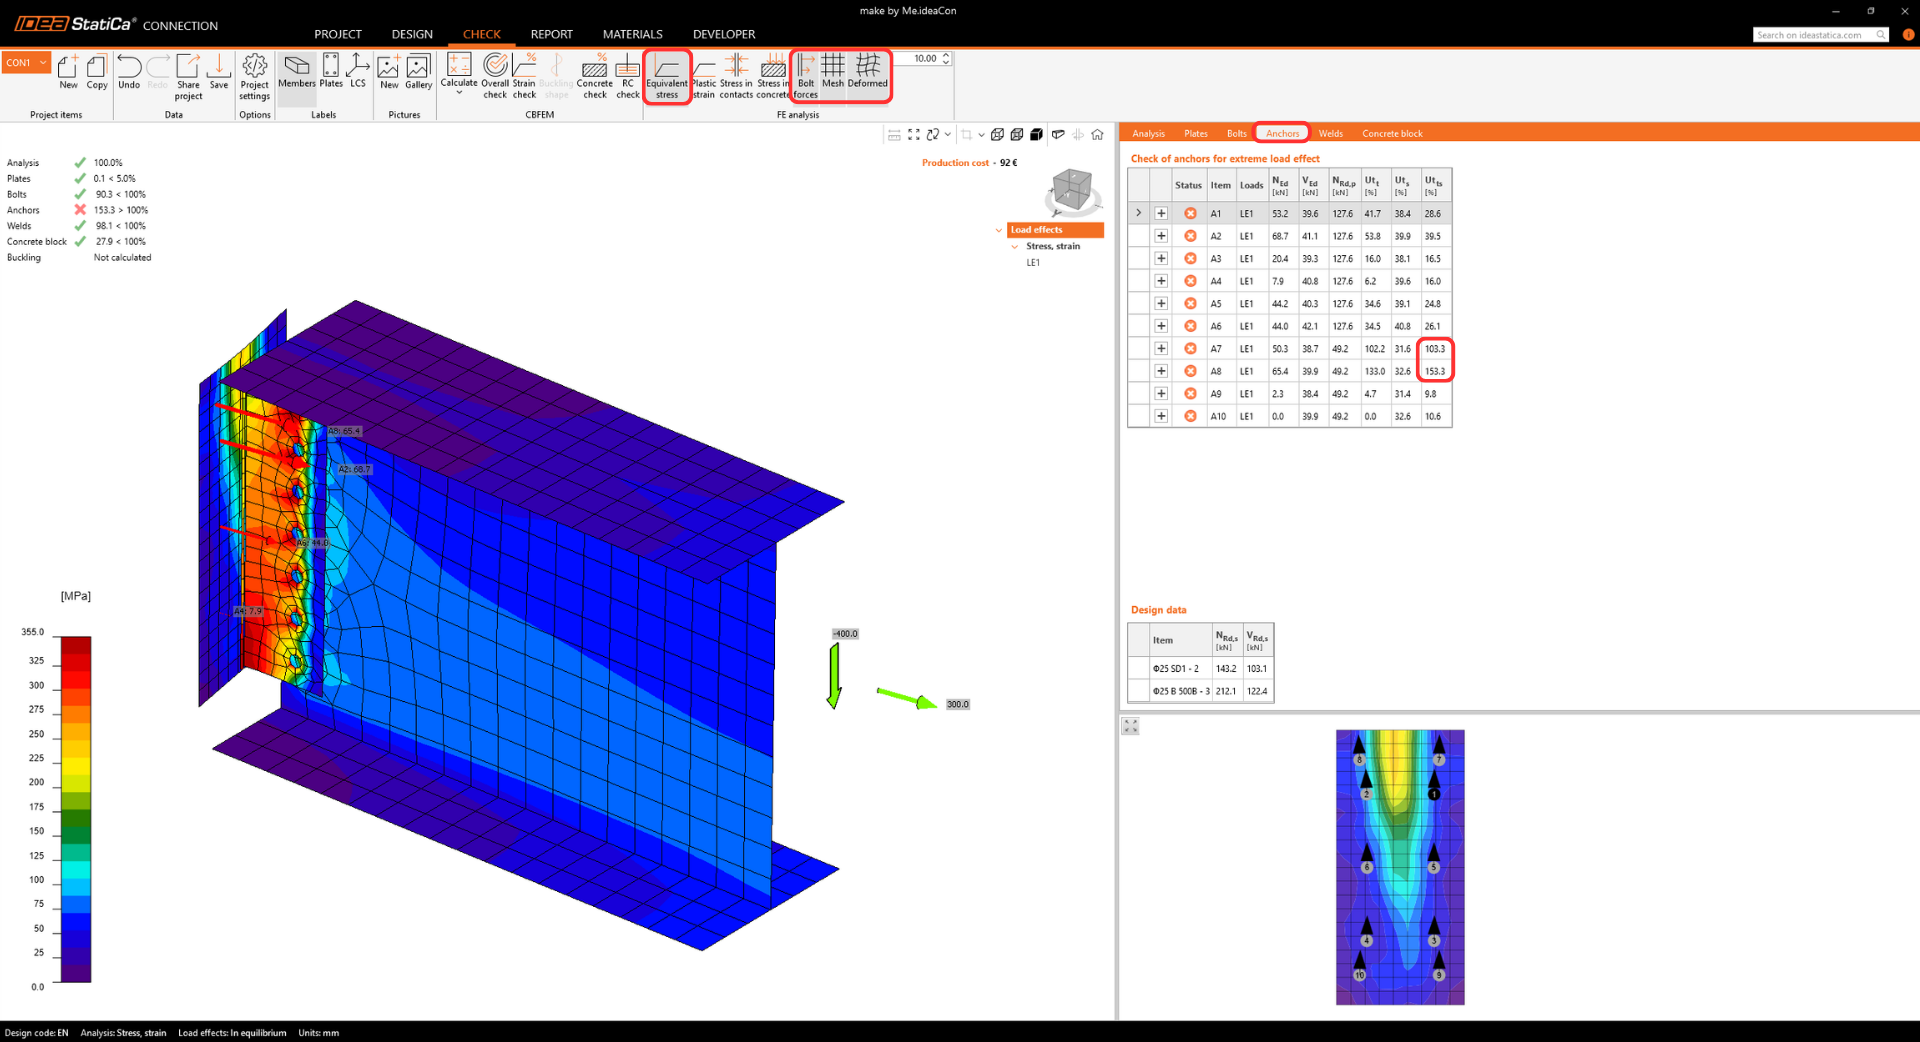Collapse the Load effects tree node
Screen dimensions: 1920x1042
tap(999, 230)
